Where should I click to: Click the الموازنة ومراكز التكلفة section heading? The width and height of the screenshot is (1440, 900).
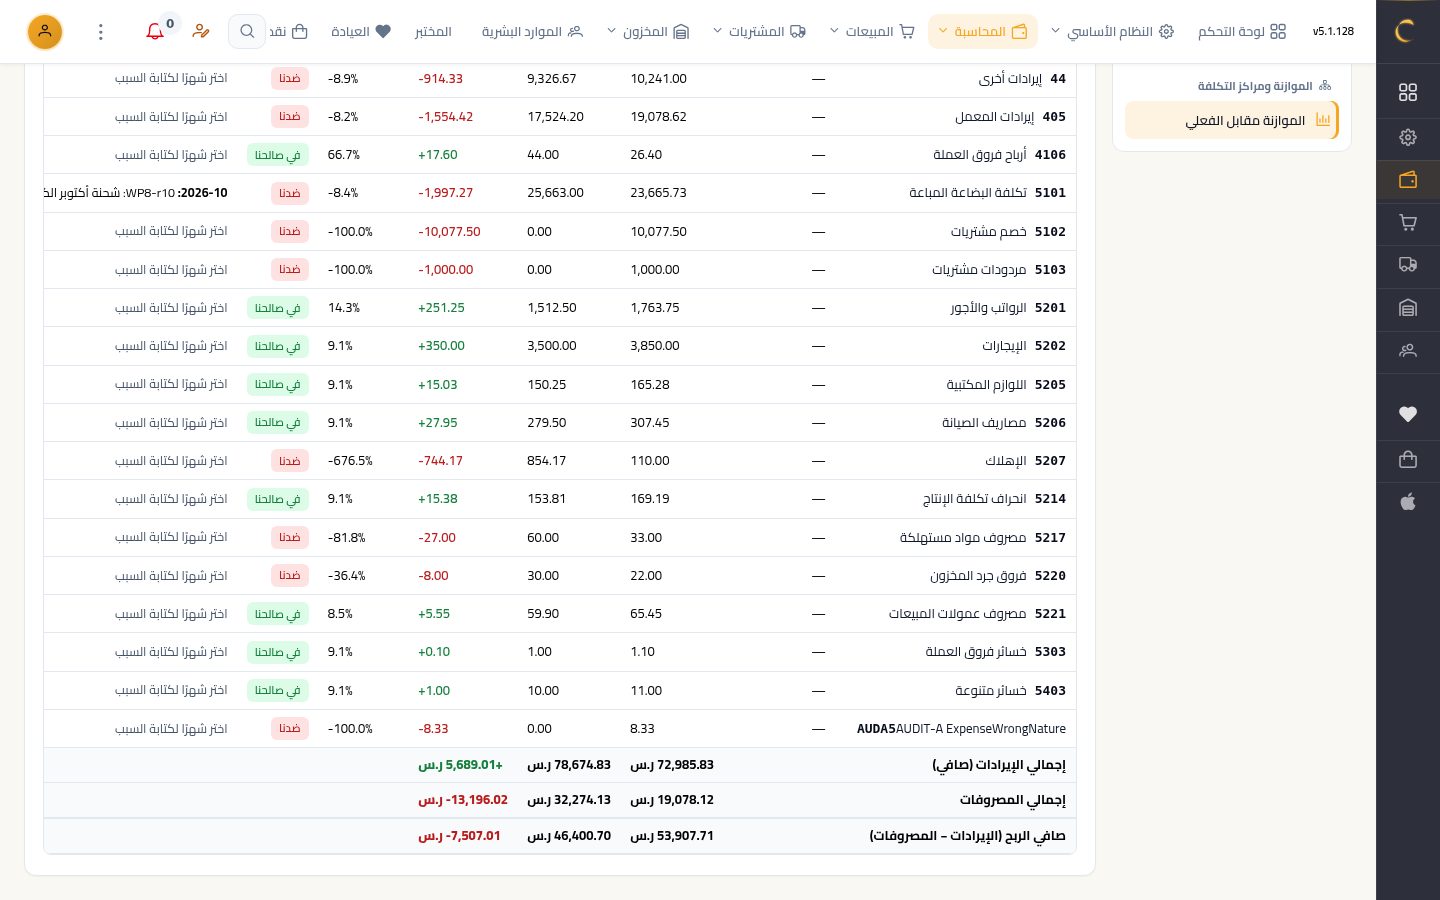(x=1264, y=86)
